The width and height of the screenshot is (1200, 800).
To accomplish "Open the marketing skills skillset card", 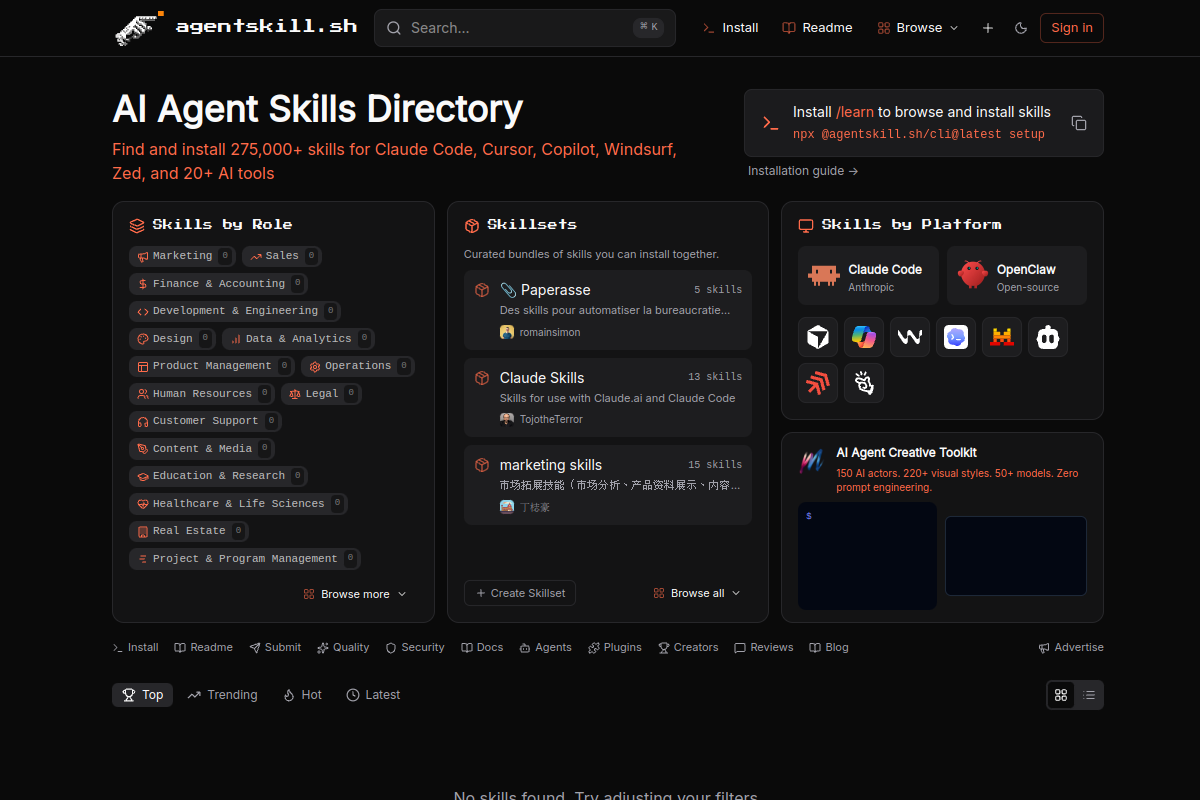I will click(608, 485).
